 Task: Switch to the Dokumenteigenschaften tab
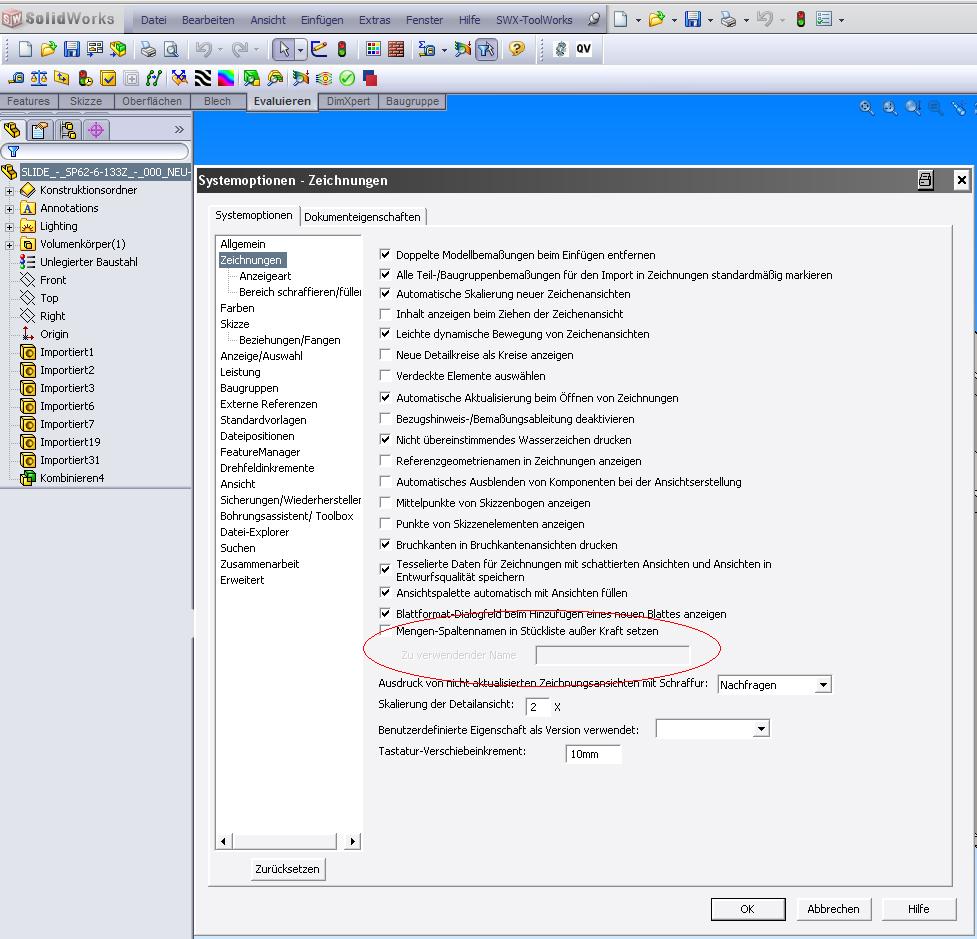(x=362, y=217)
